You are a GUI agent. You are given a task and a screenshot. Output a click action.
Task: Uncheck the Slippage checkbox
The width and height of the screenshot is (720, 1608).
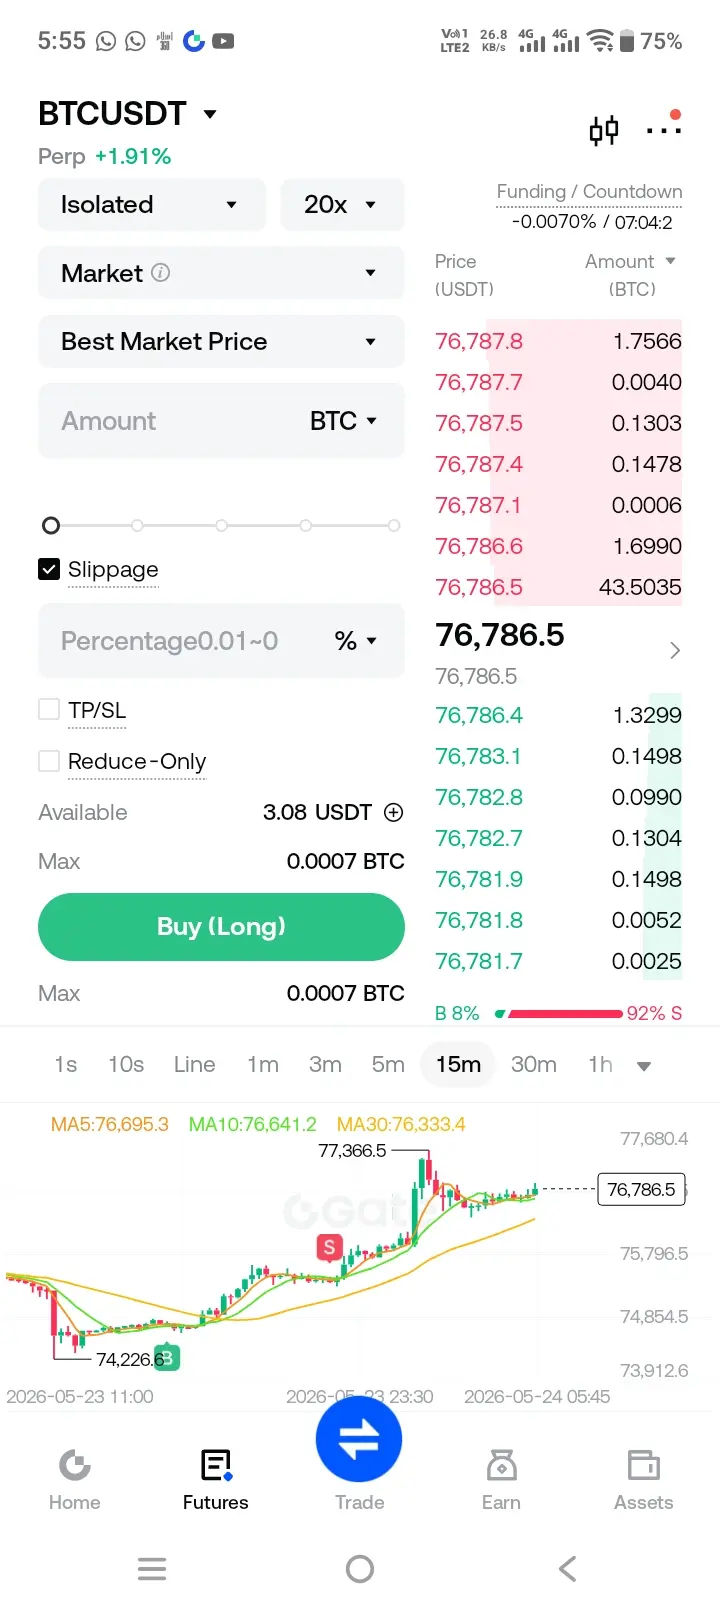pos(49,569)
